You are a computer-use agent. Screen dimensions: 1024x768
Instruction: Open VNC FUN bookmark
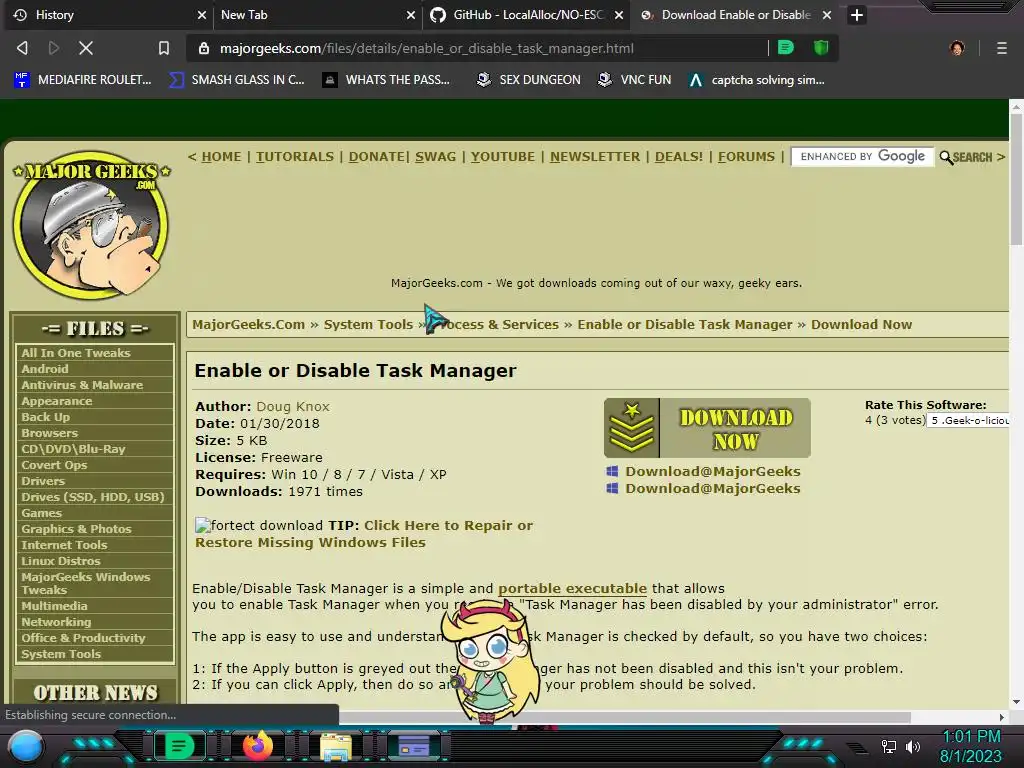(x=635, y=80)
